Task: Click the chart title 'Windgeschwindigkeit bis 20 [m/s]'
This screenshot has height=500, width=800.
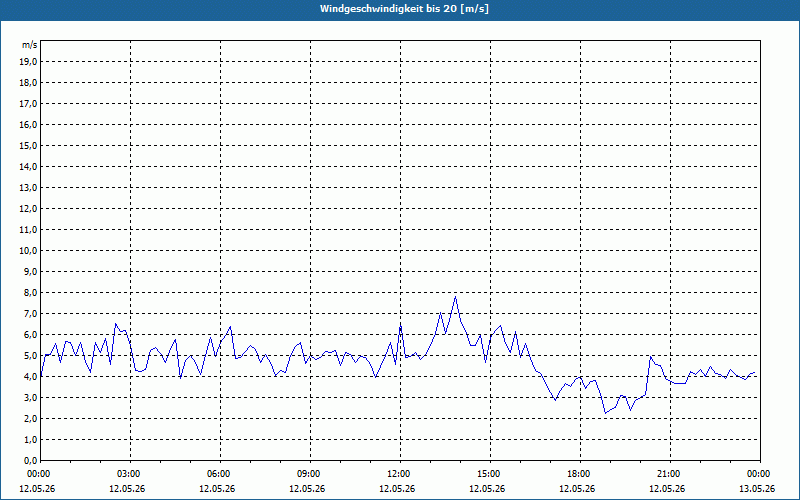Action: pos(404,9)
